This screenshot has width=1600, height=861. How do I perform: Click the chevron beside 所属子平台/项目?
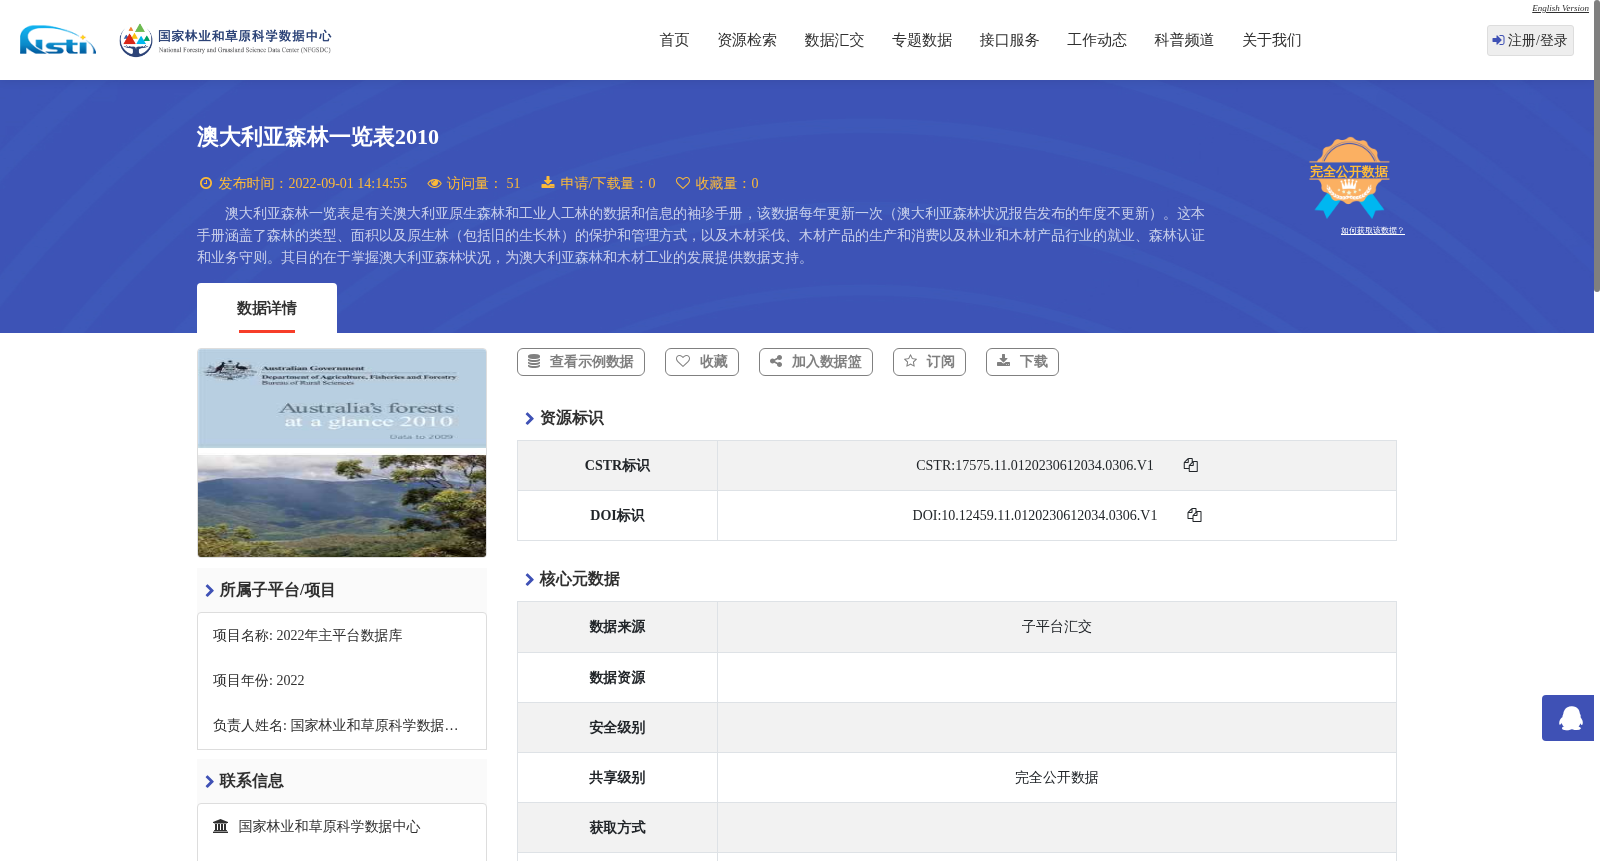(209, 590)
